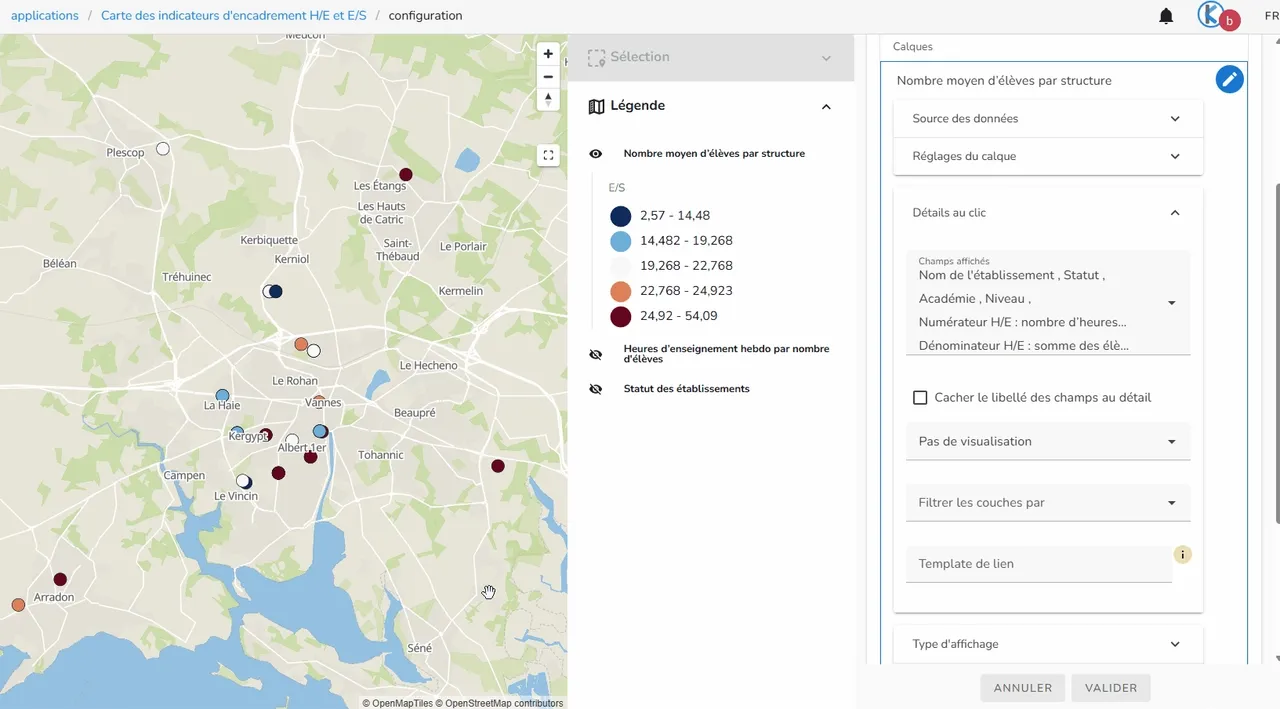The height and width of the screenshot is (709, 1280).
Task: Expand Réglages du calque section
Action: 1048,156
